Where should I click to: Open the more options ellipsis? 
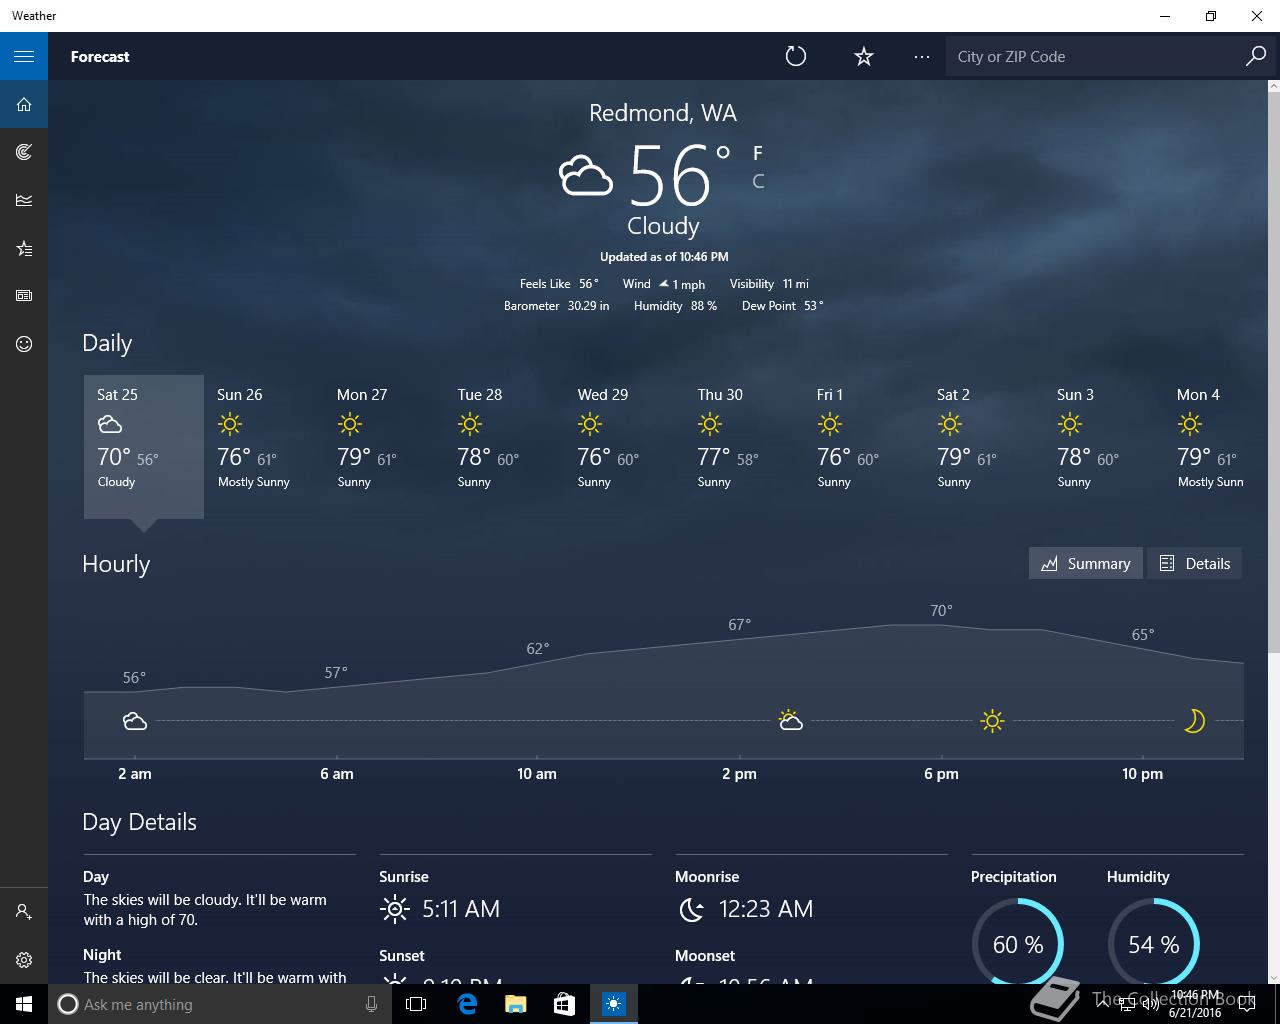pos(922,56)
